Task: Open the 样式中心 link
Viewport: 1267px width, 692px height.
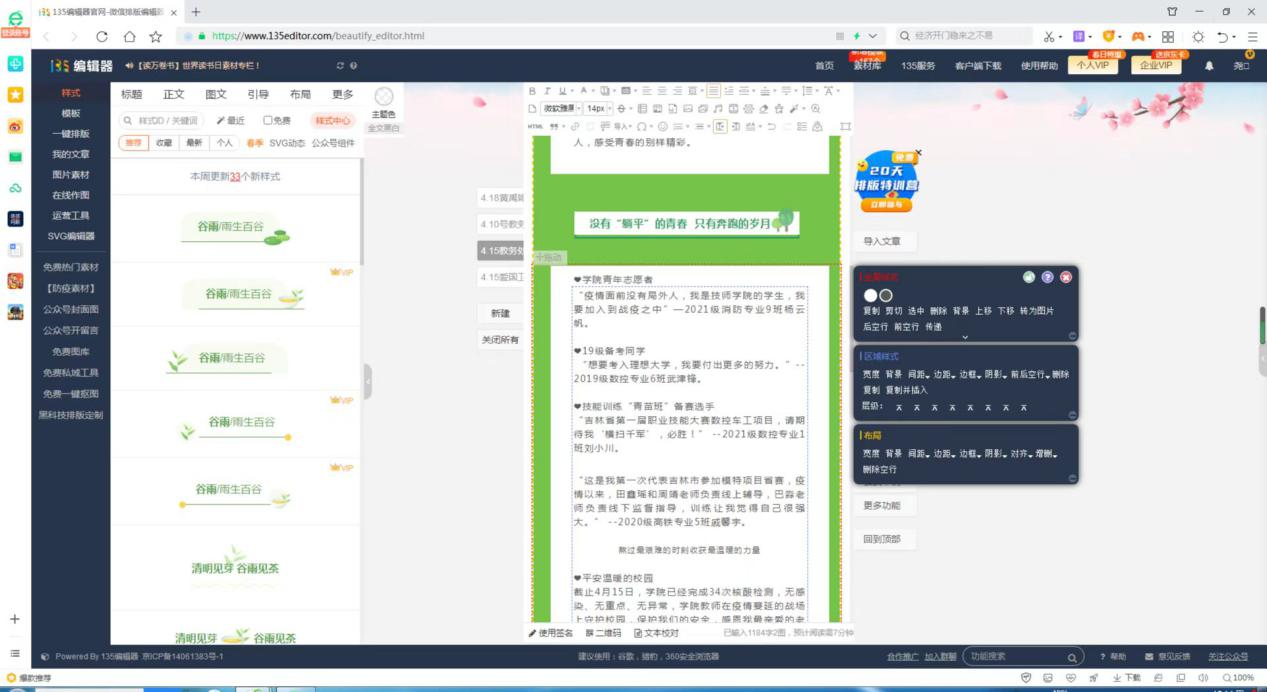Action: point(333,120)
